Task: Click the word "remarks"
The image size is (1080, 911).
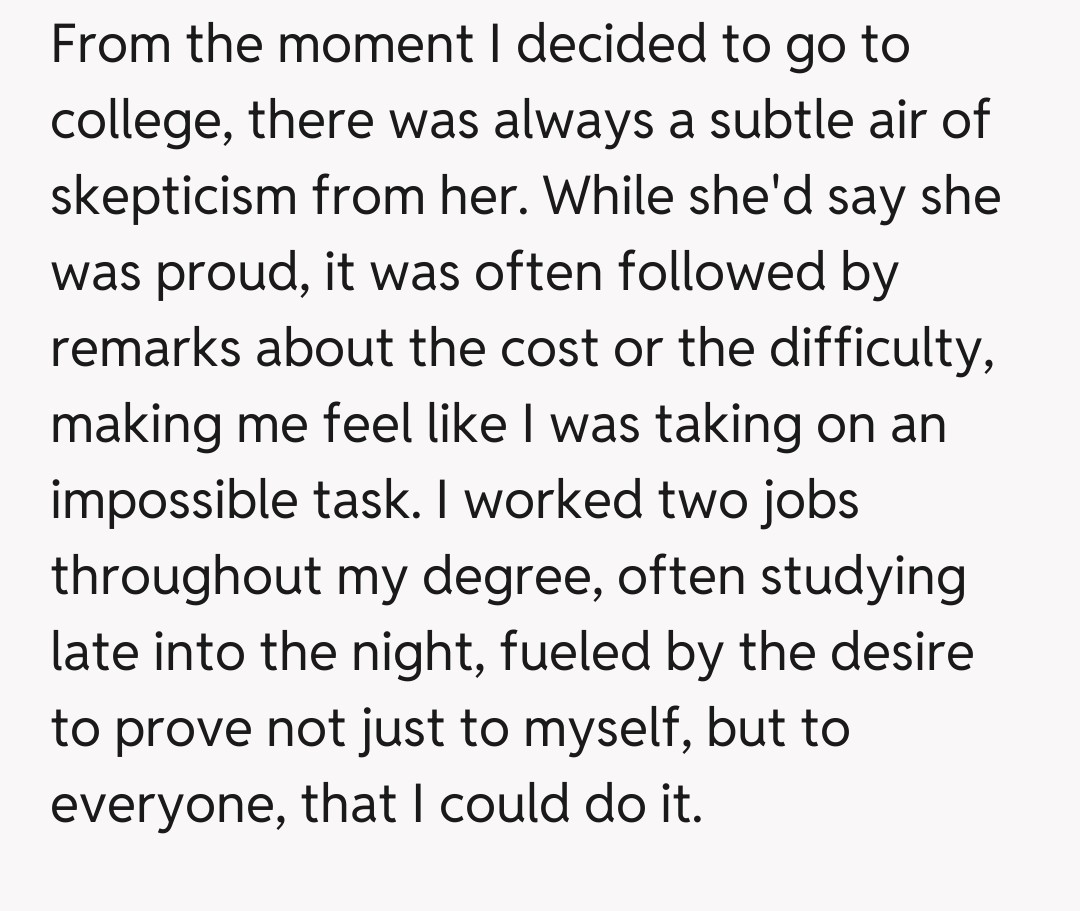Action: (x=146, y=349)
